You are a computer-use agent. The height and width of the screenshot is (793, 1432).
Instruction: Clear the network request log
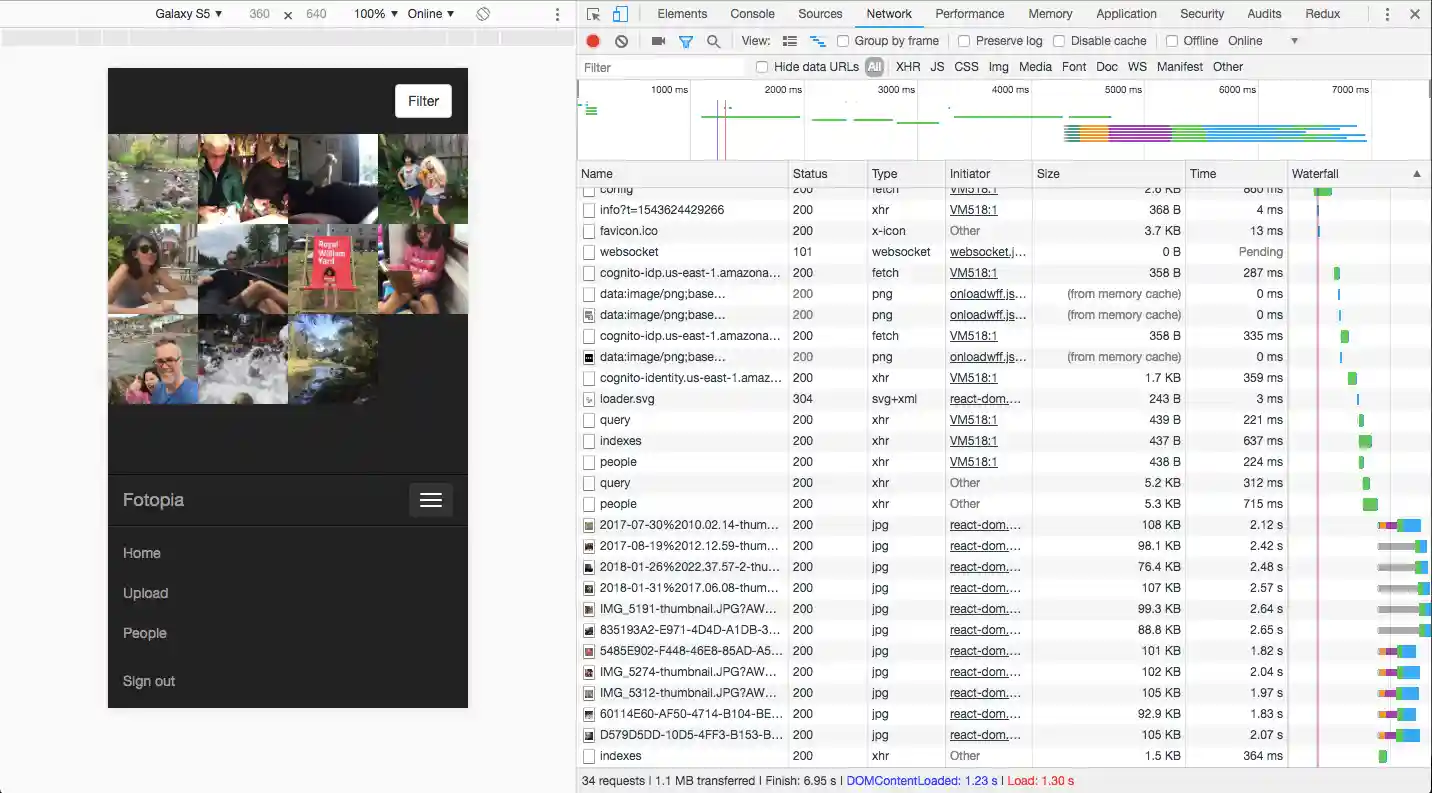click(x=621, y=40)
